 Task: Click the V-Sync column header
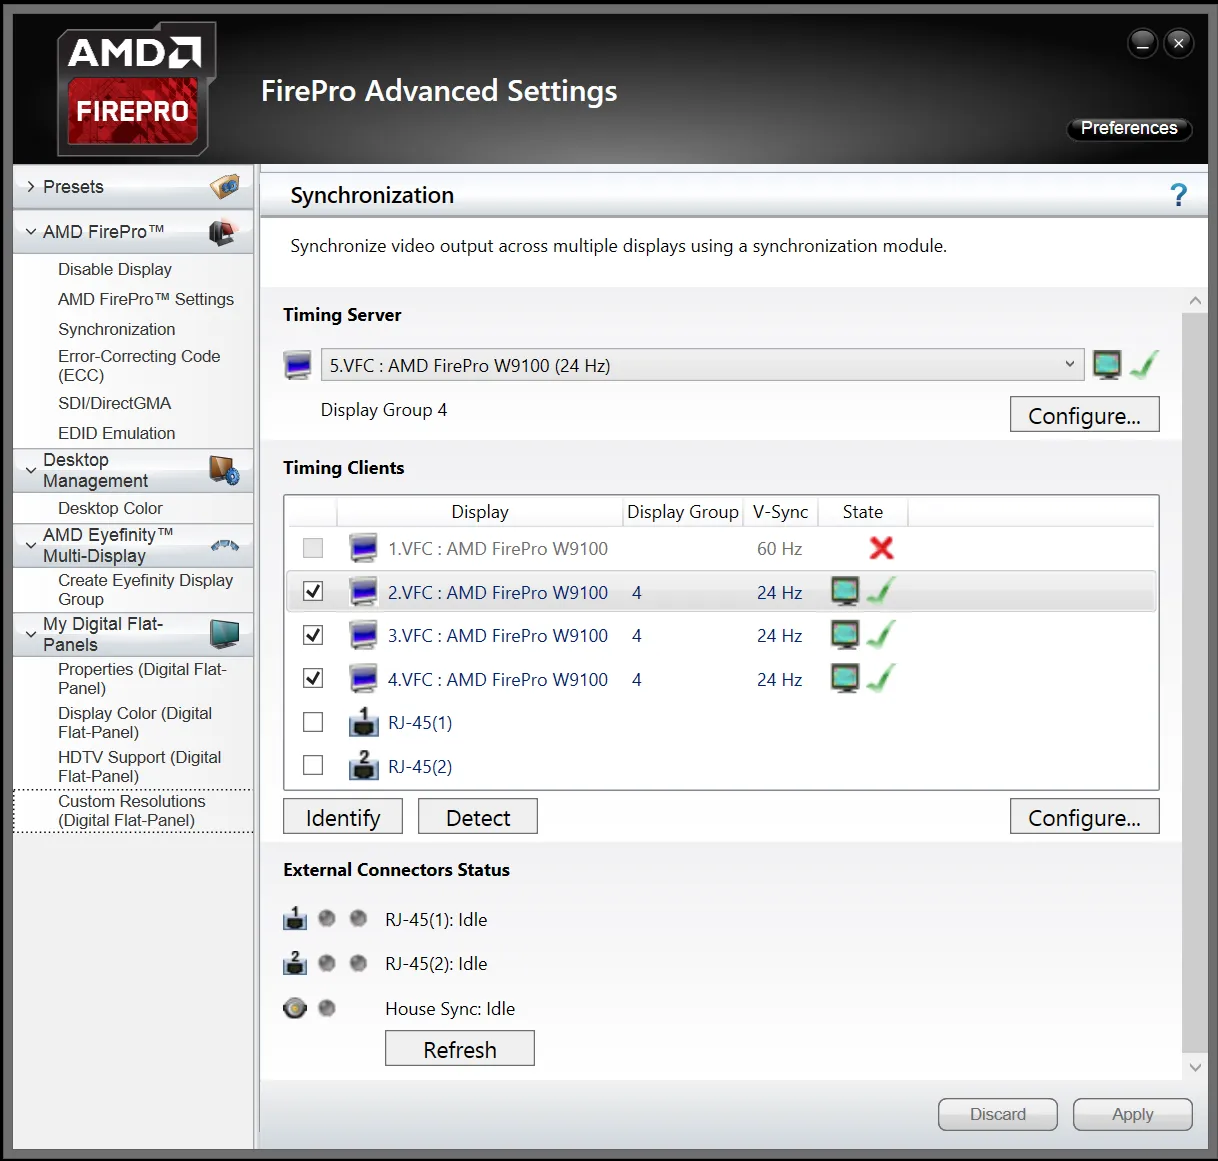pyautogui.click(x=780, y=512)
